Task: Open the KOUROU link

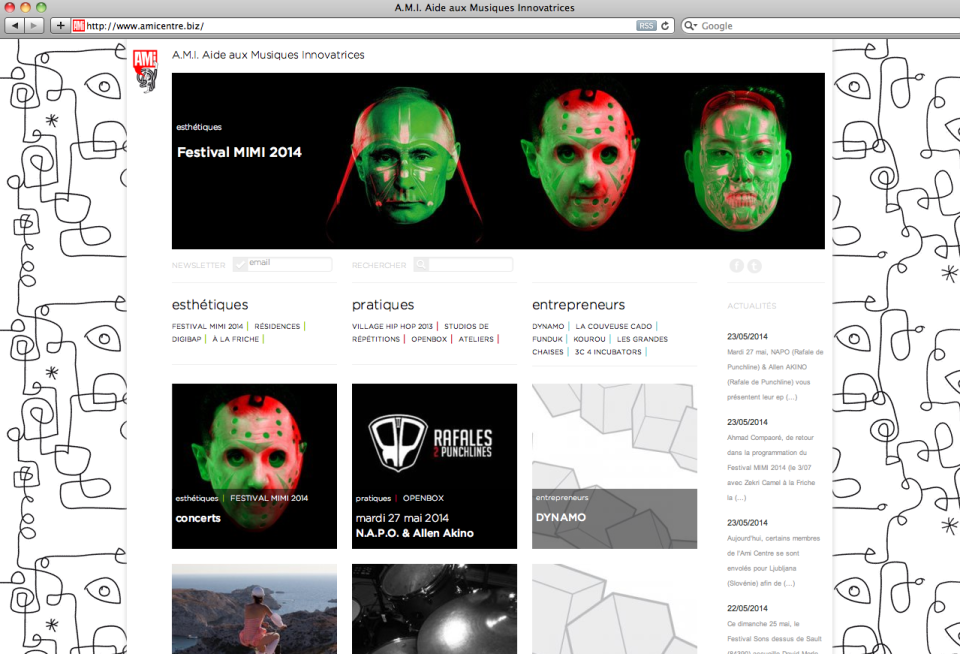Action: click(589, 339)
